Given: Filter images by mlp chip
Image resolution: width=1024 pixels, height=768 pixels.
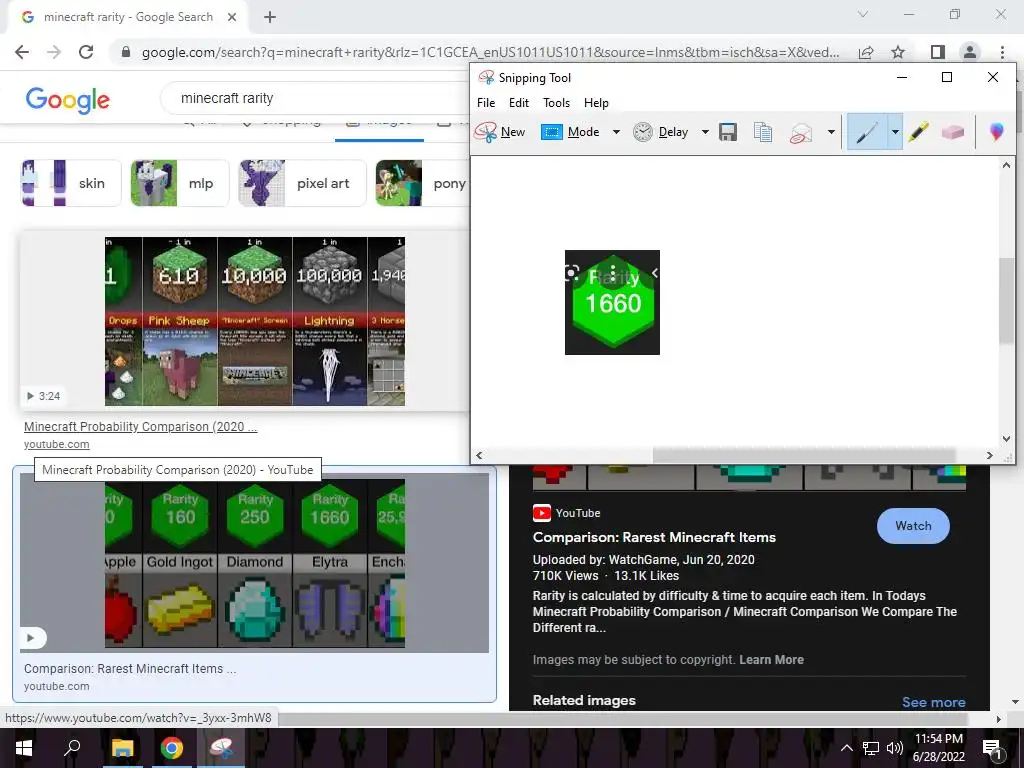Looking at the screenshot, I should 180,184.
